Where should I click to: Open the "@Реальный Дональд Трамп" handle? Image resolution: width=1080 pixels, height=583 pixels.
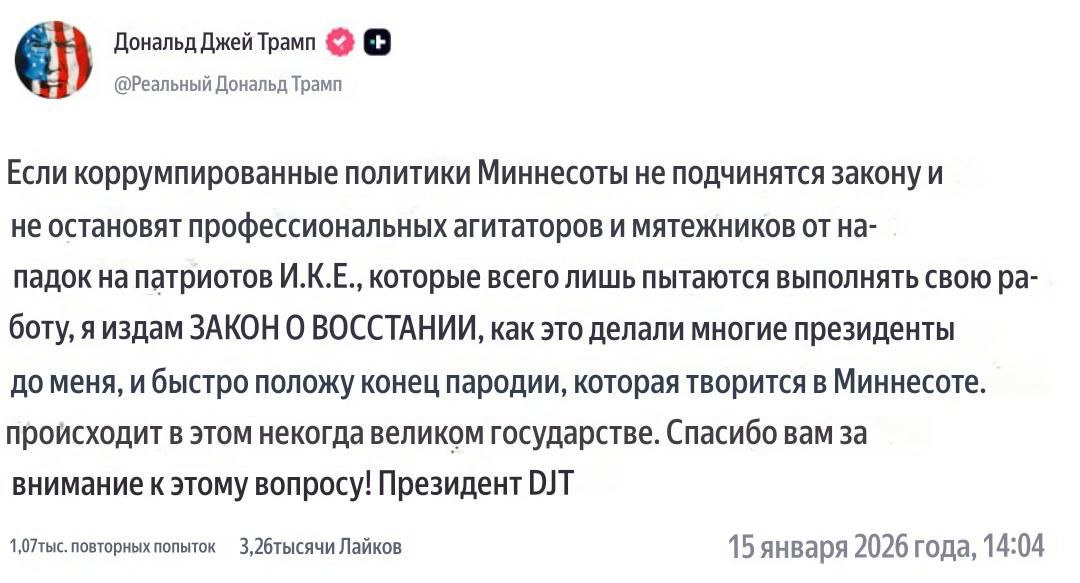click(229, 85)
